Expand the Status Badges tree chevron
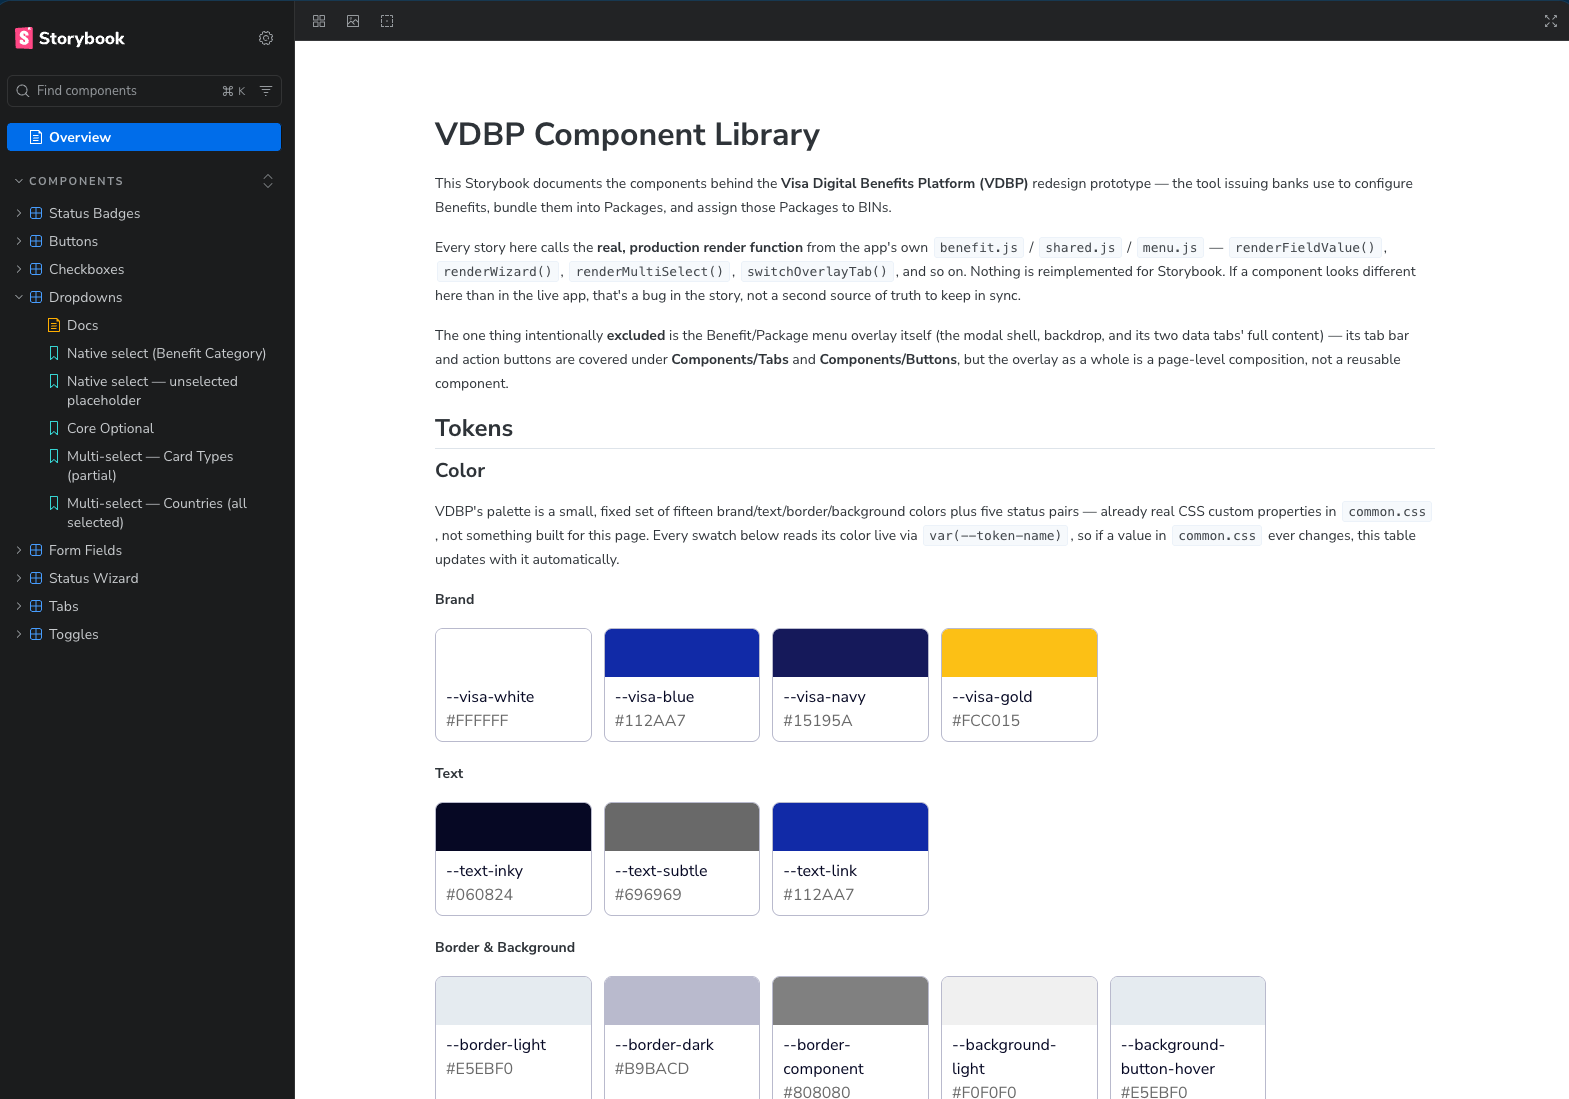 coord(19,213)
